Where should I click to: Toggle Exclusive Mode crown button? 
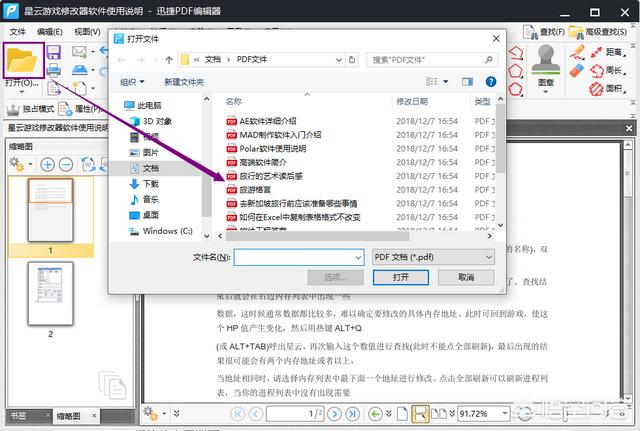30,109
